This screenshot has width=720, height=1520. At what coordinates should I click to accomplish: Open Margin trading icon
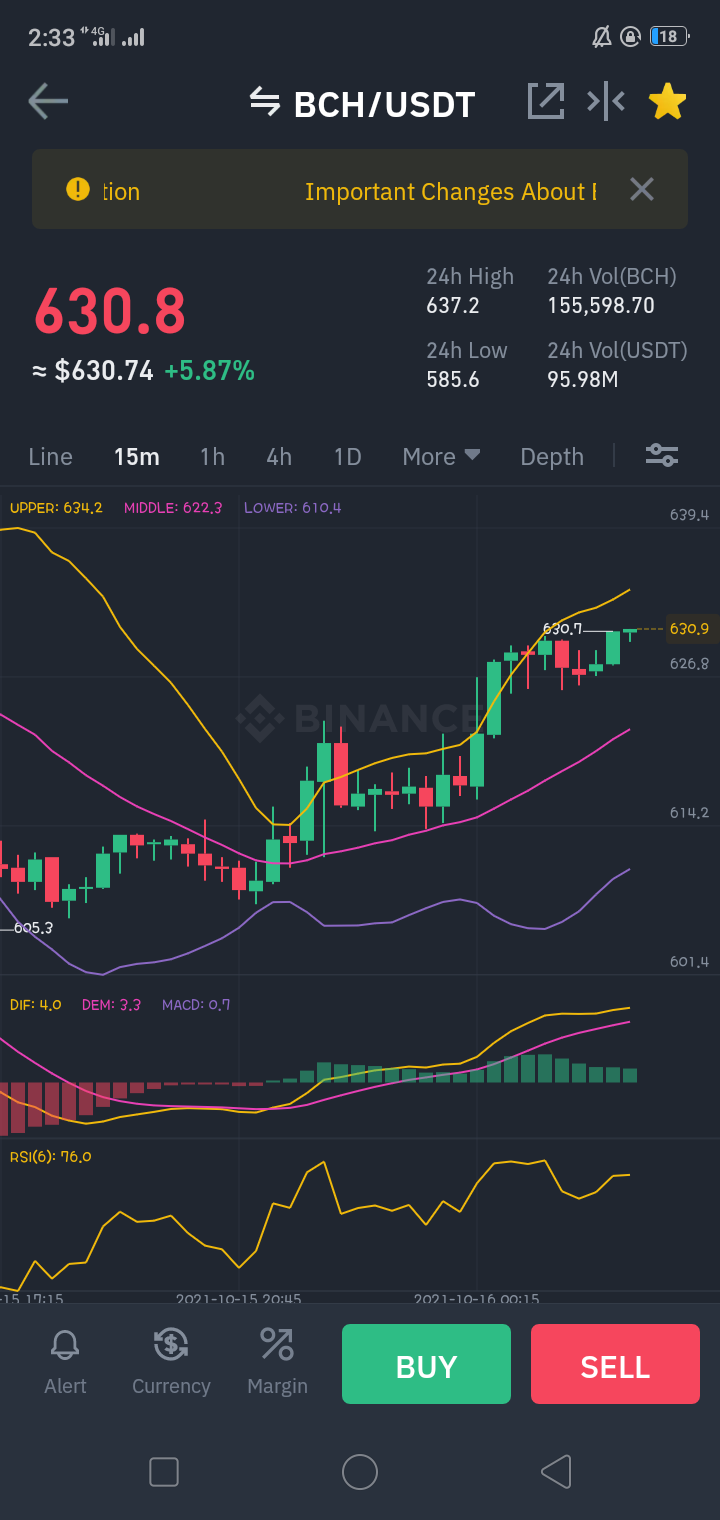[277, 1363]
